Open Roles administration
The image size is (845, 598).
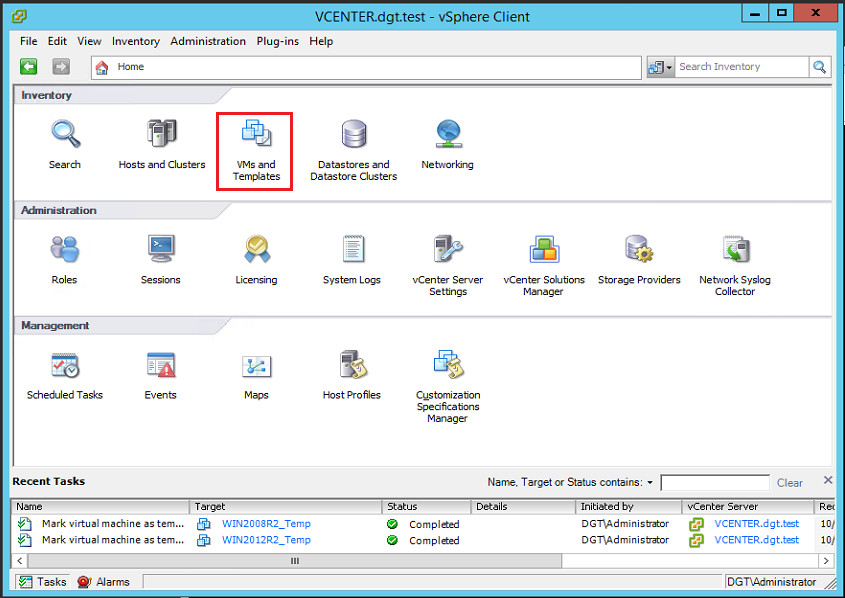65,249
